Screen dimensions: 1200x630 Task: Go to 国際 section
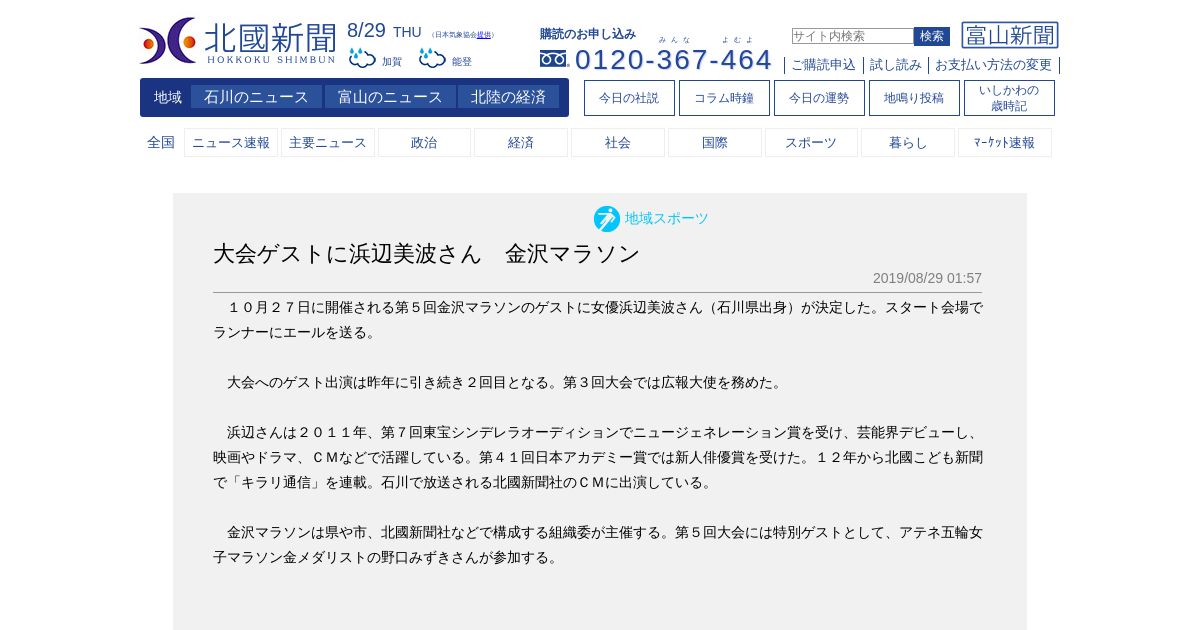click(x=715, y=143)
